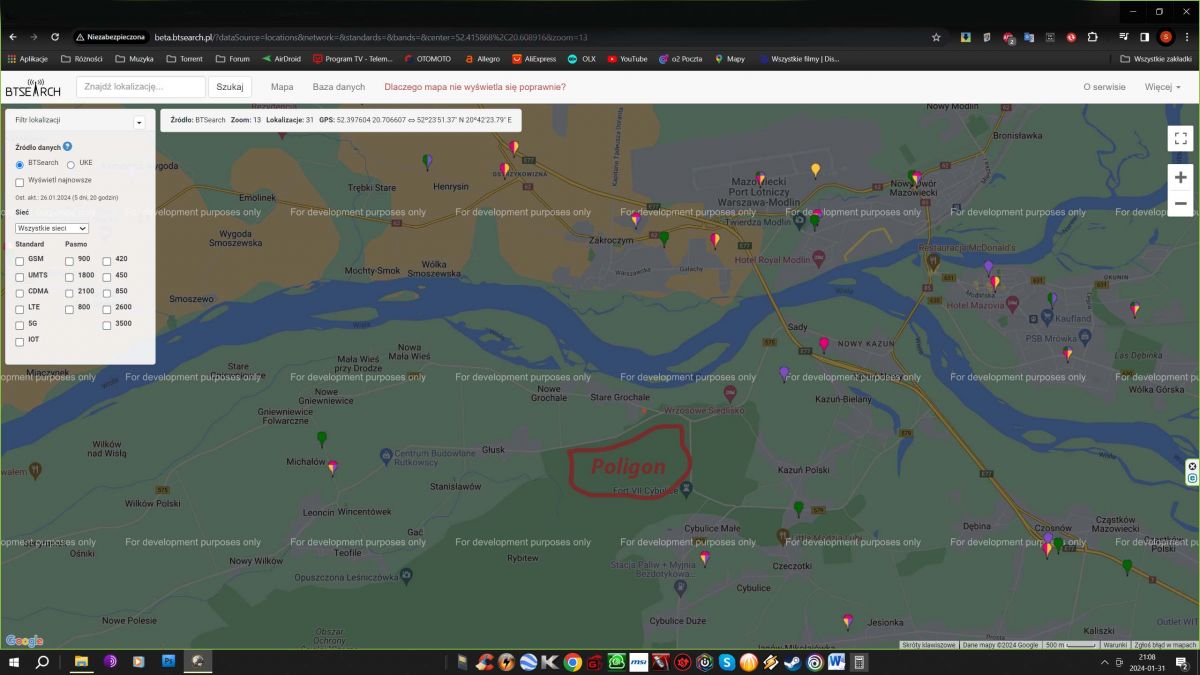Viewport: 1200px width, 675px height.
Task: Check the CDMA standard checkbox
Action: pyautogui.click(x=20, y=293)
